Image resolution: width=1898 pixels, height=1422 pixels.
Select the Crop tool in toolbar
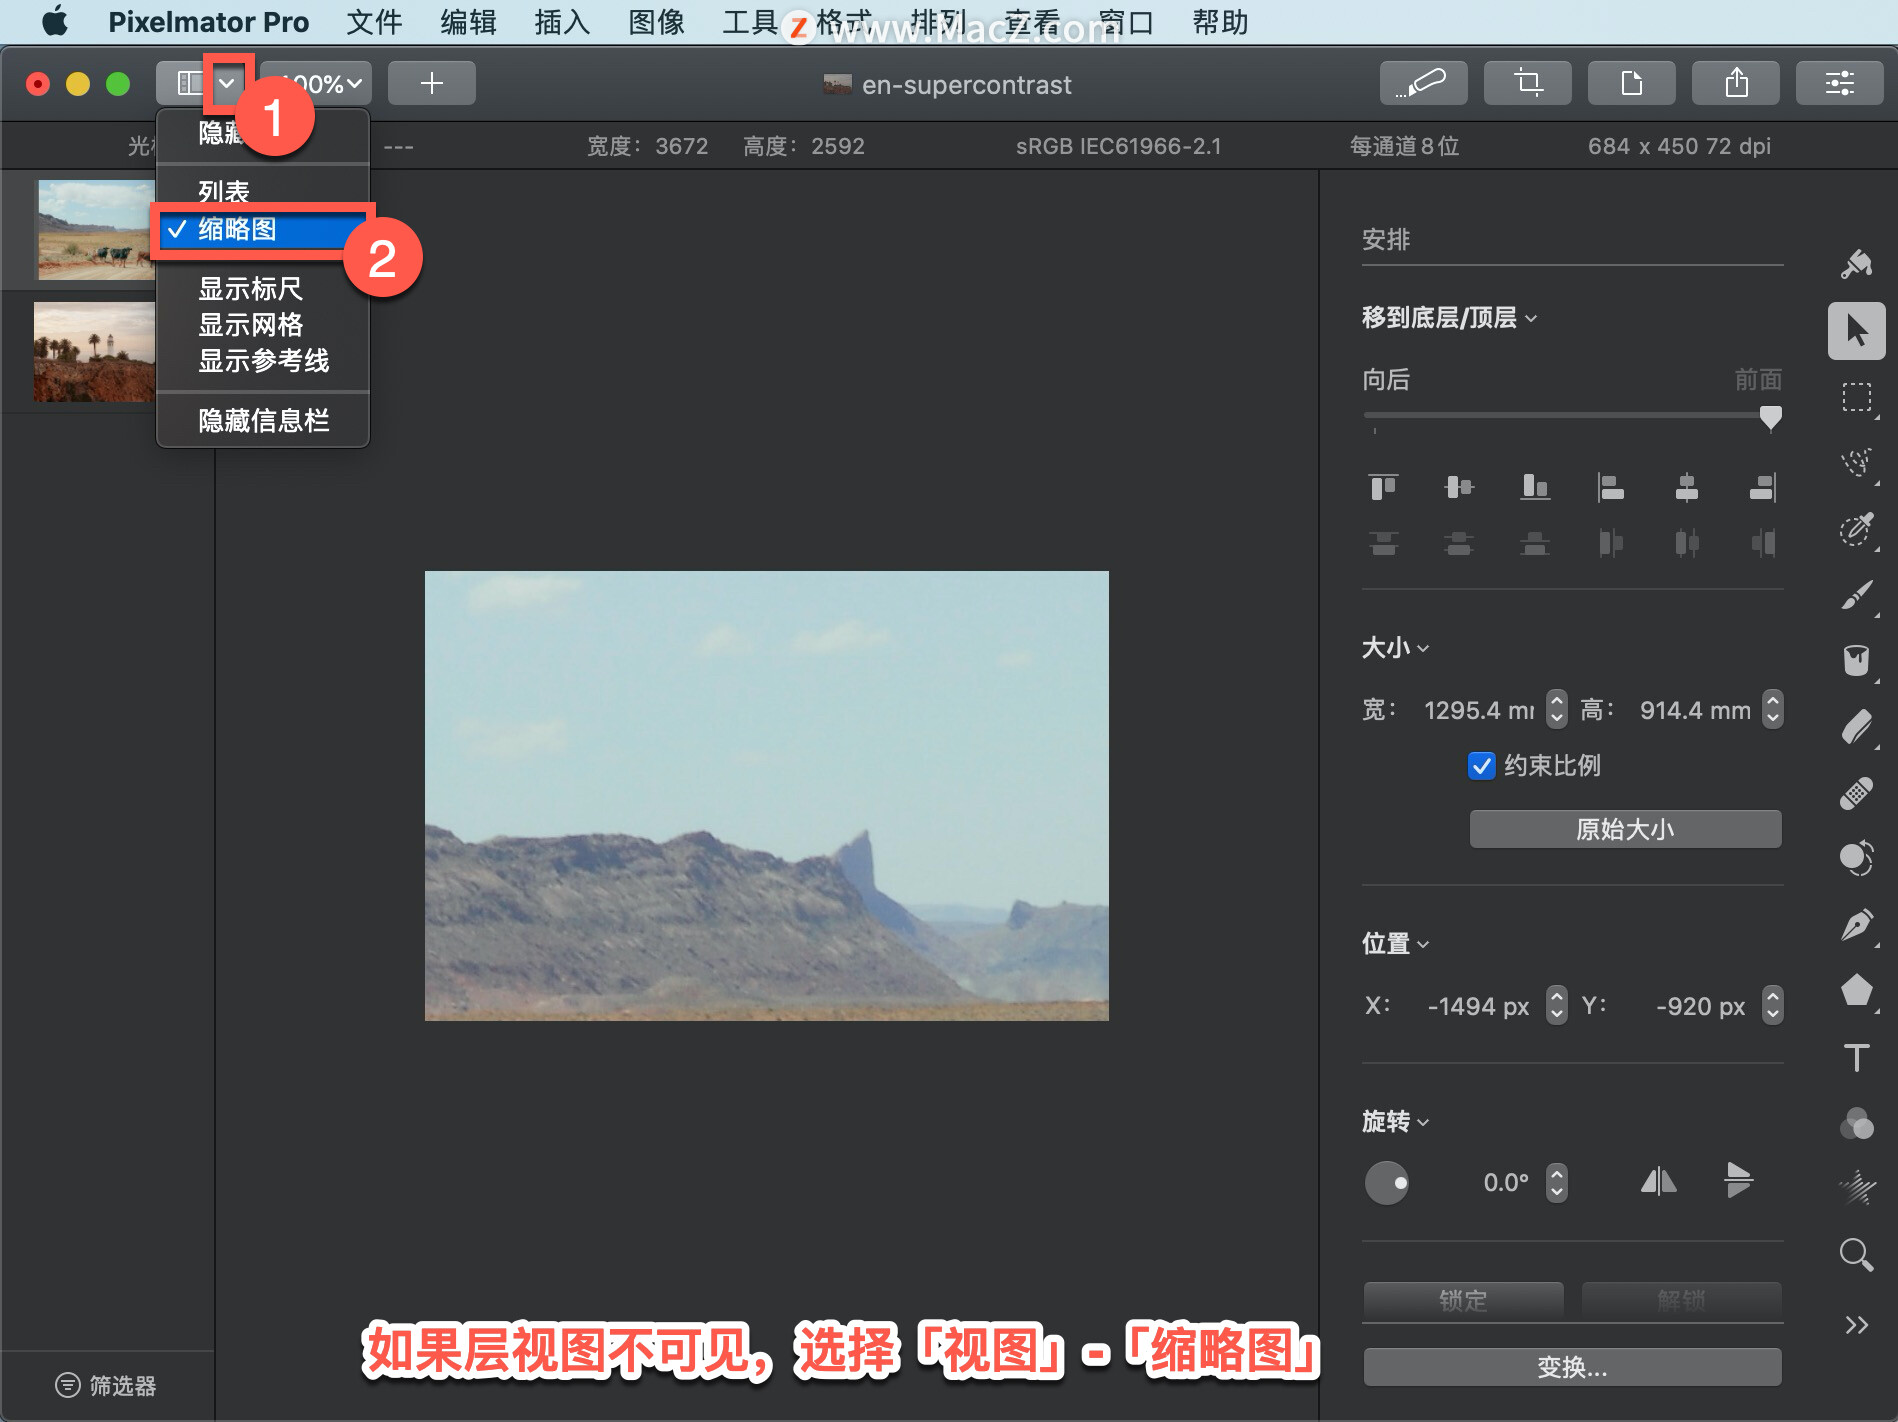[1527, 83]
